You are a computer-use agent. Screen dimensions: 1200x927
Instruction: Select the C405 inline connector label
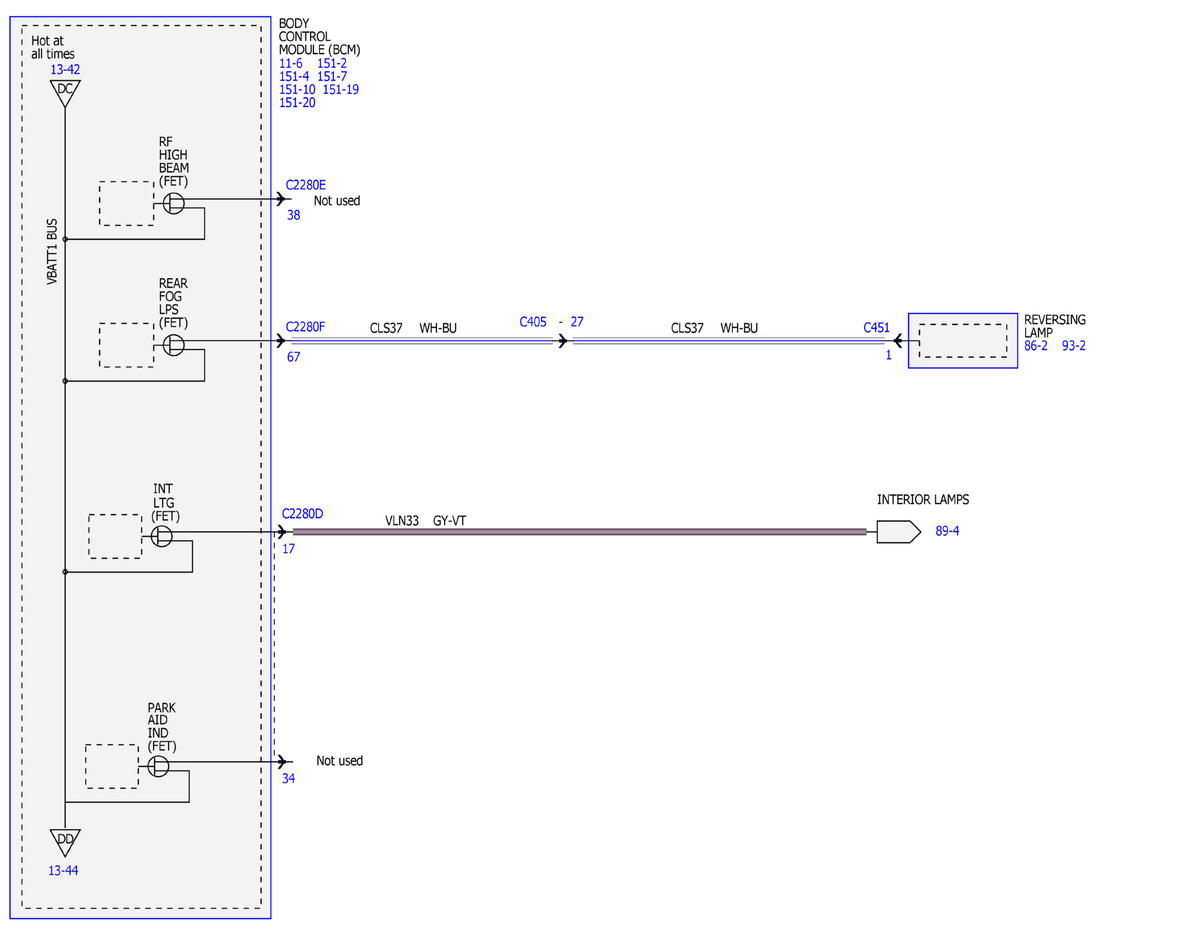tap(533, 322)
